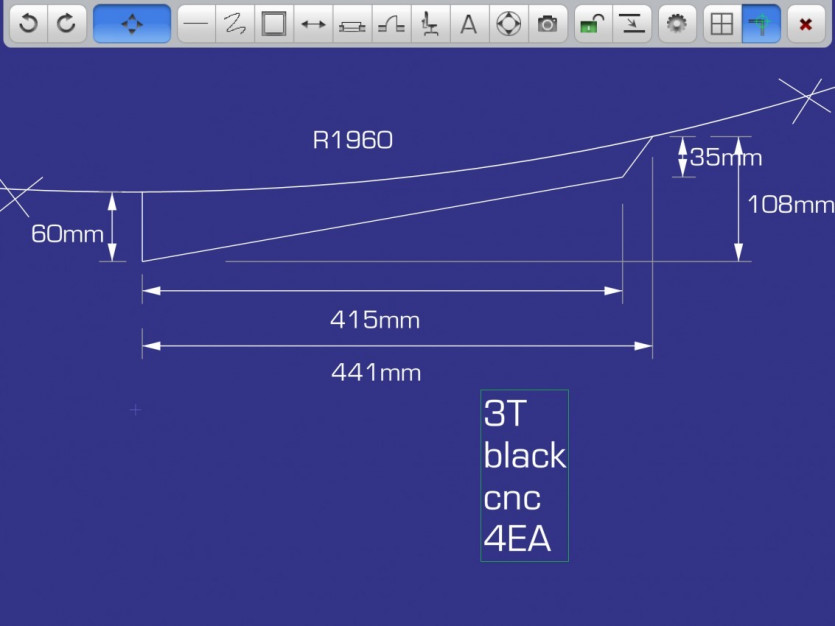Open the settings gear
The height and width of the screenshot is (626, 835).
click(677, 23)
